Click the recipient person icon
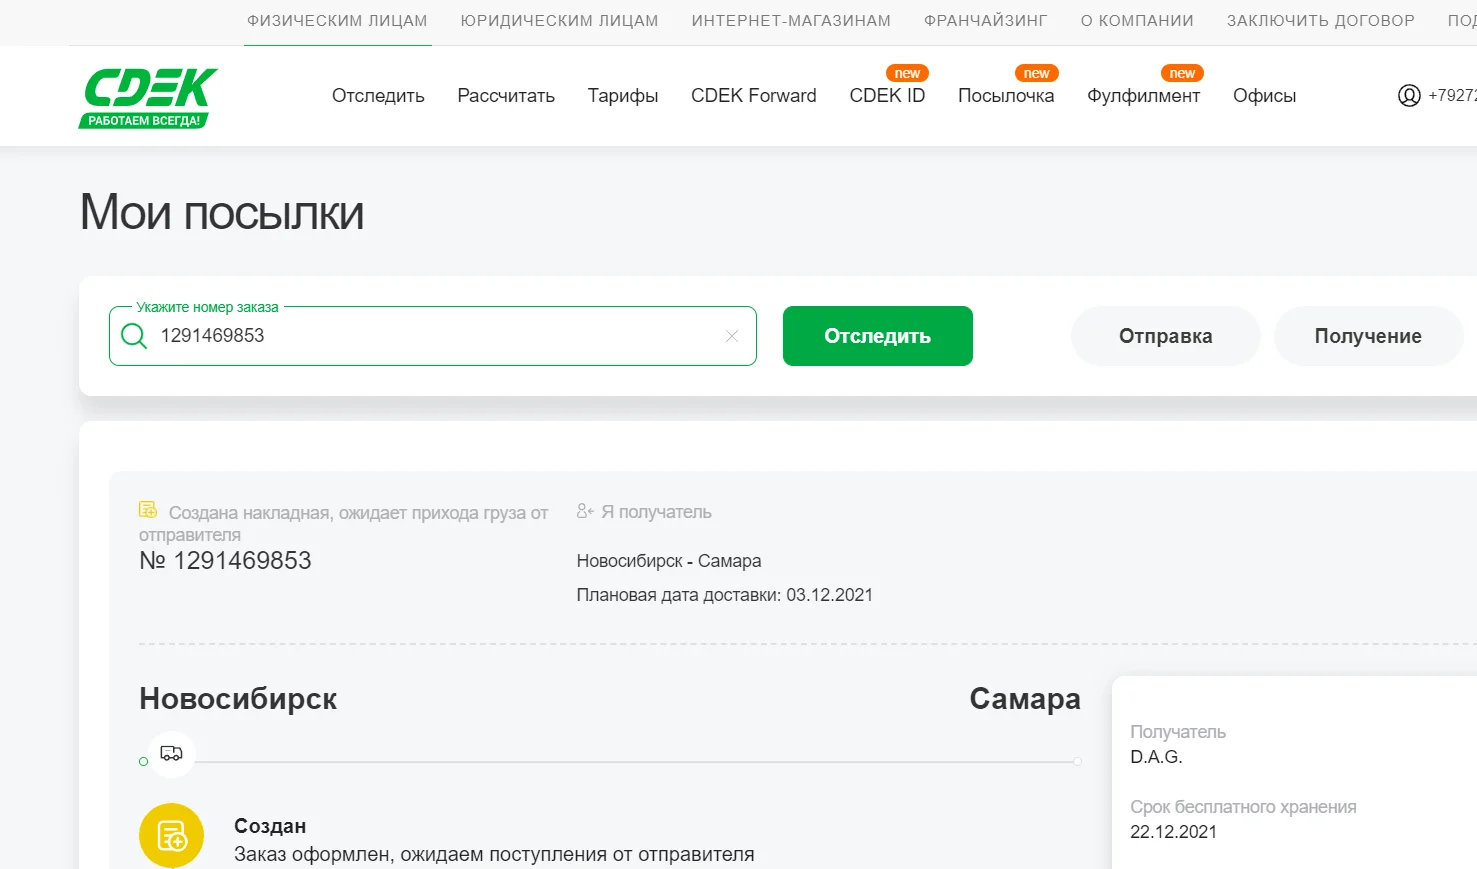1477x869 pixels. [585, 511]
